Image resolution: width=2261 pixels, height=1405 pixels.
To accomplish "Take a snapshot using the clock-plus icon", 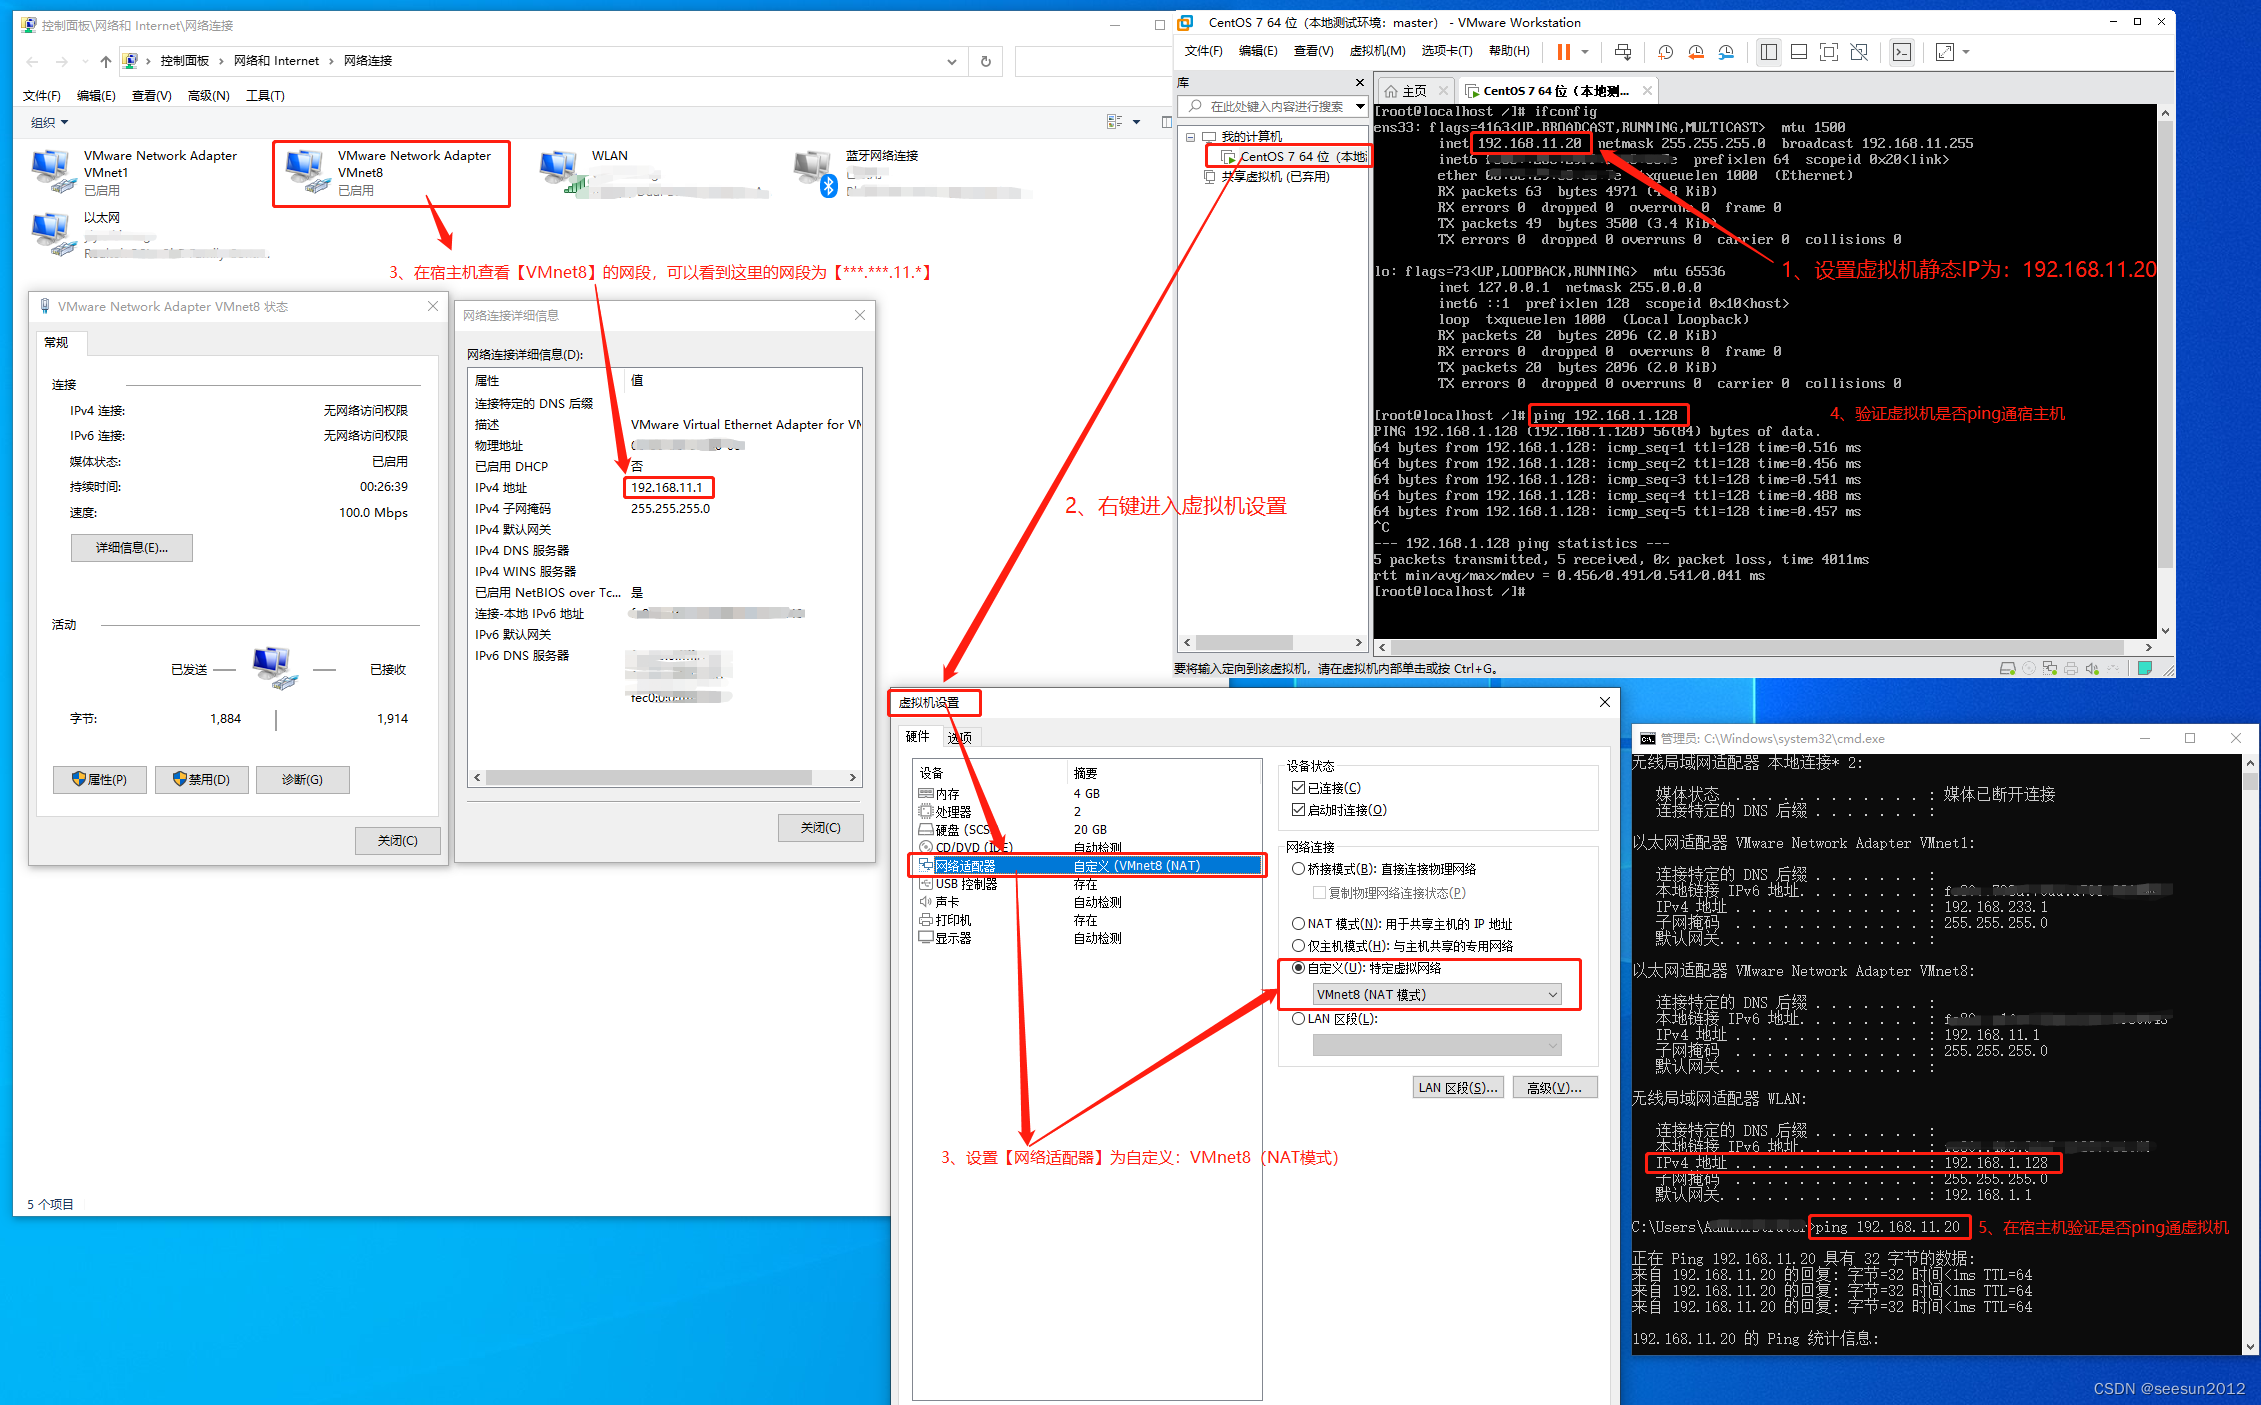I will pyautogui.click(x=1665, y=52).
